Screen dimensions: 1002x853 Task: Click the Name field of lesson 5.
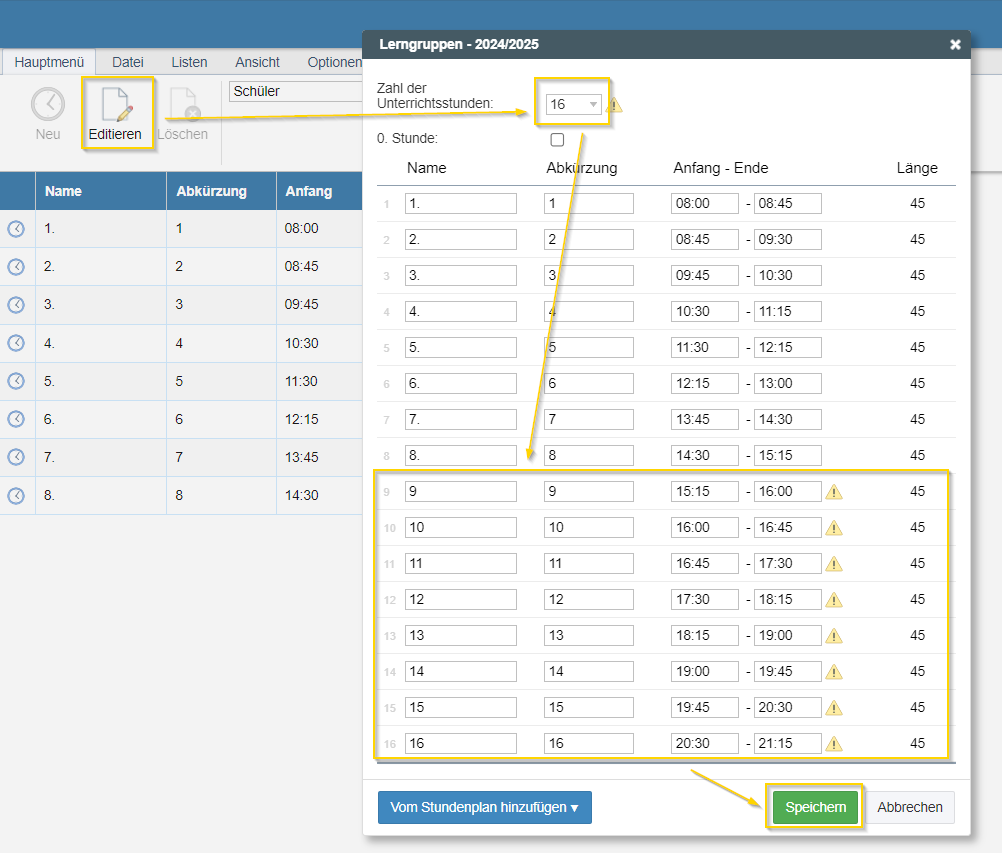461,348
